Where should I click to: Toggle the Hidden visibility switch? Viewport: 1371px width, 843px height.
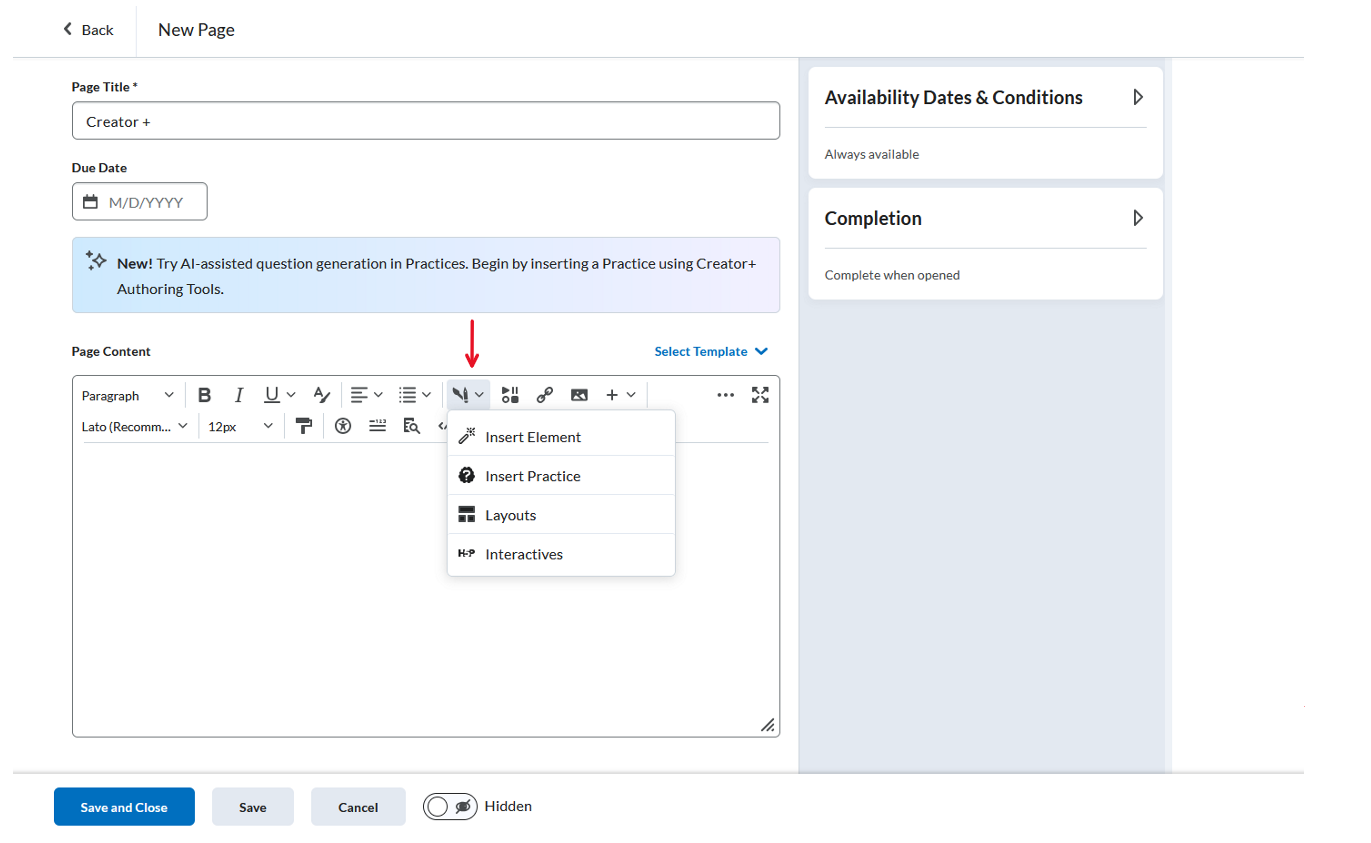click(450, 806)
